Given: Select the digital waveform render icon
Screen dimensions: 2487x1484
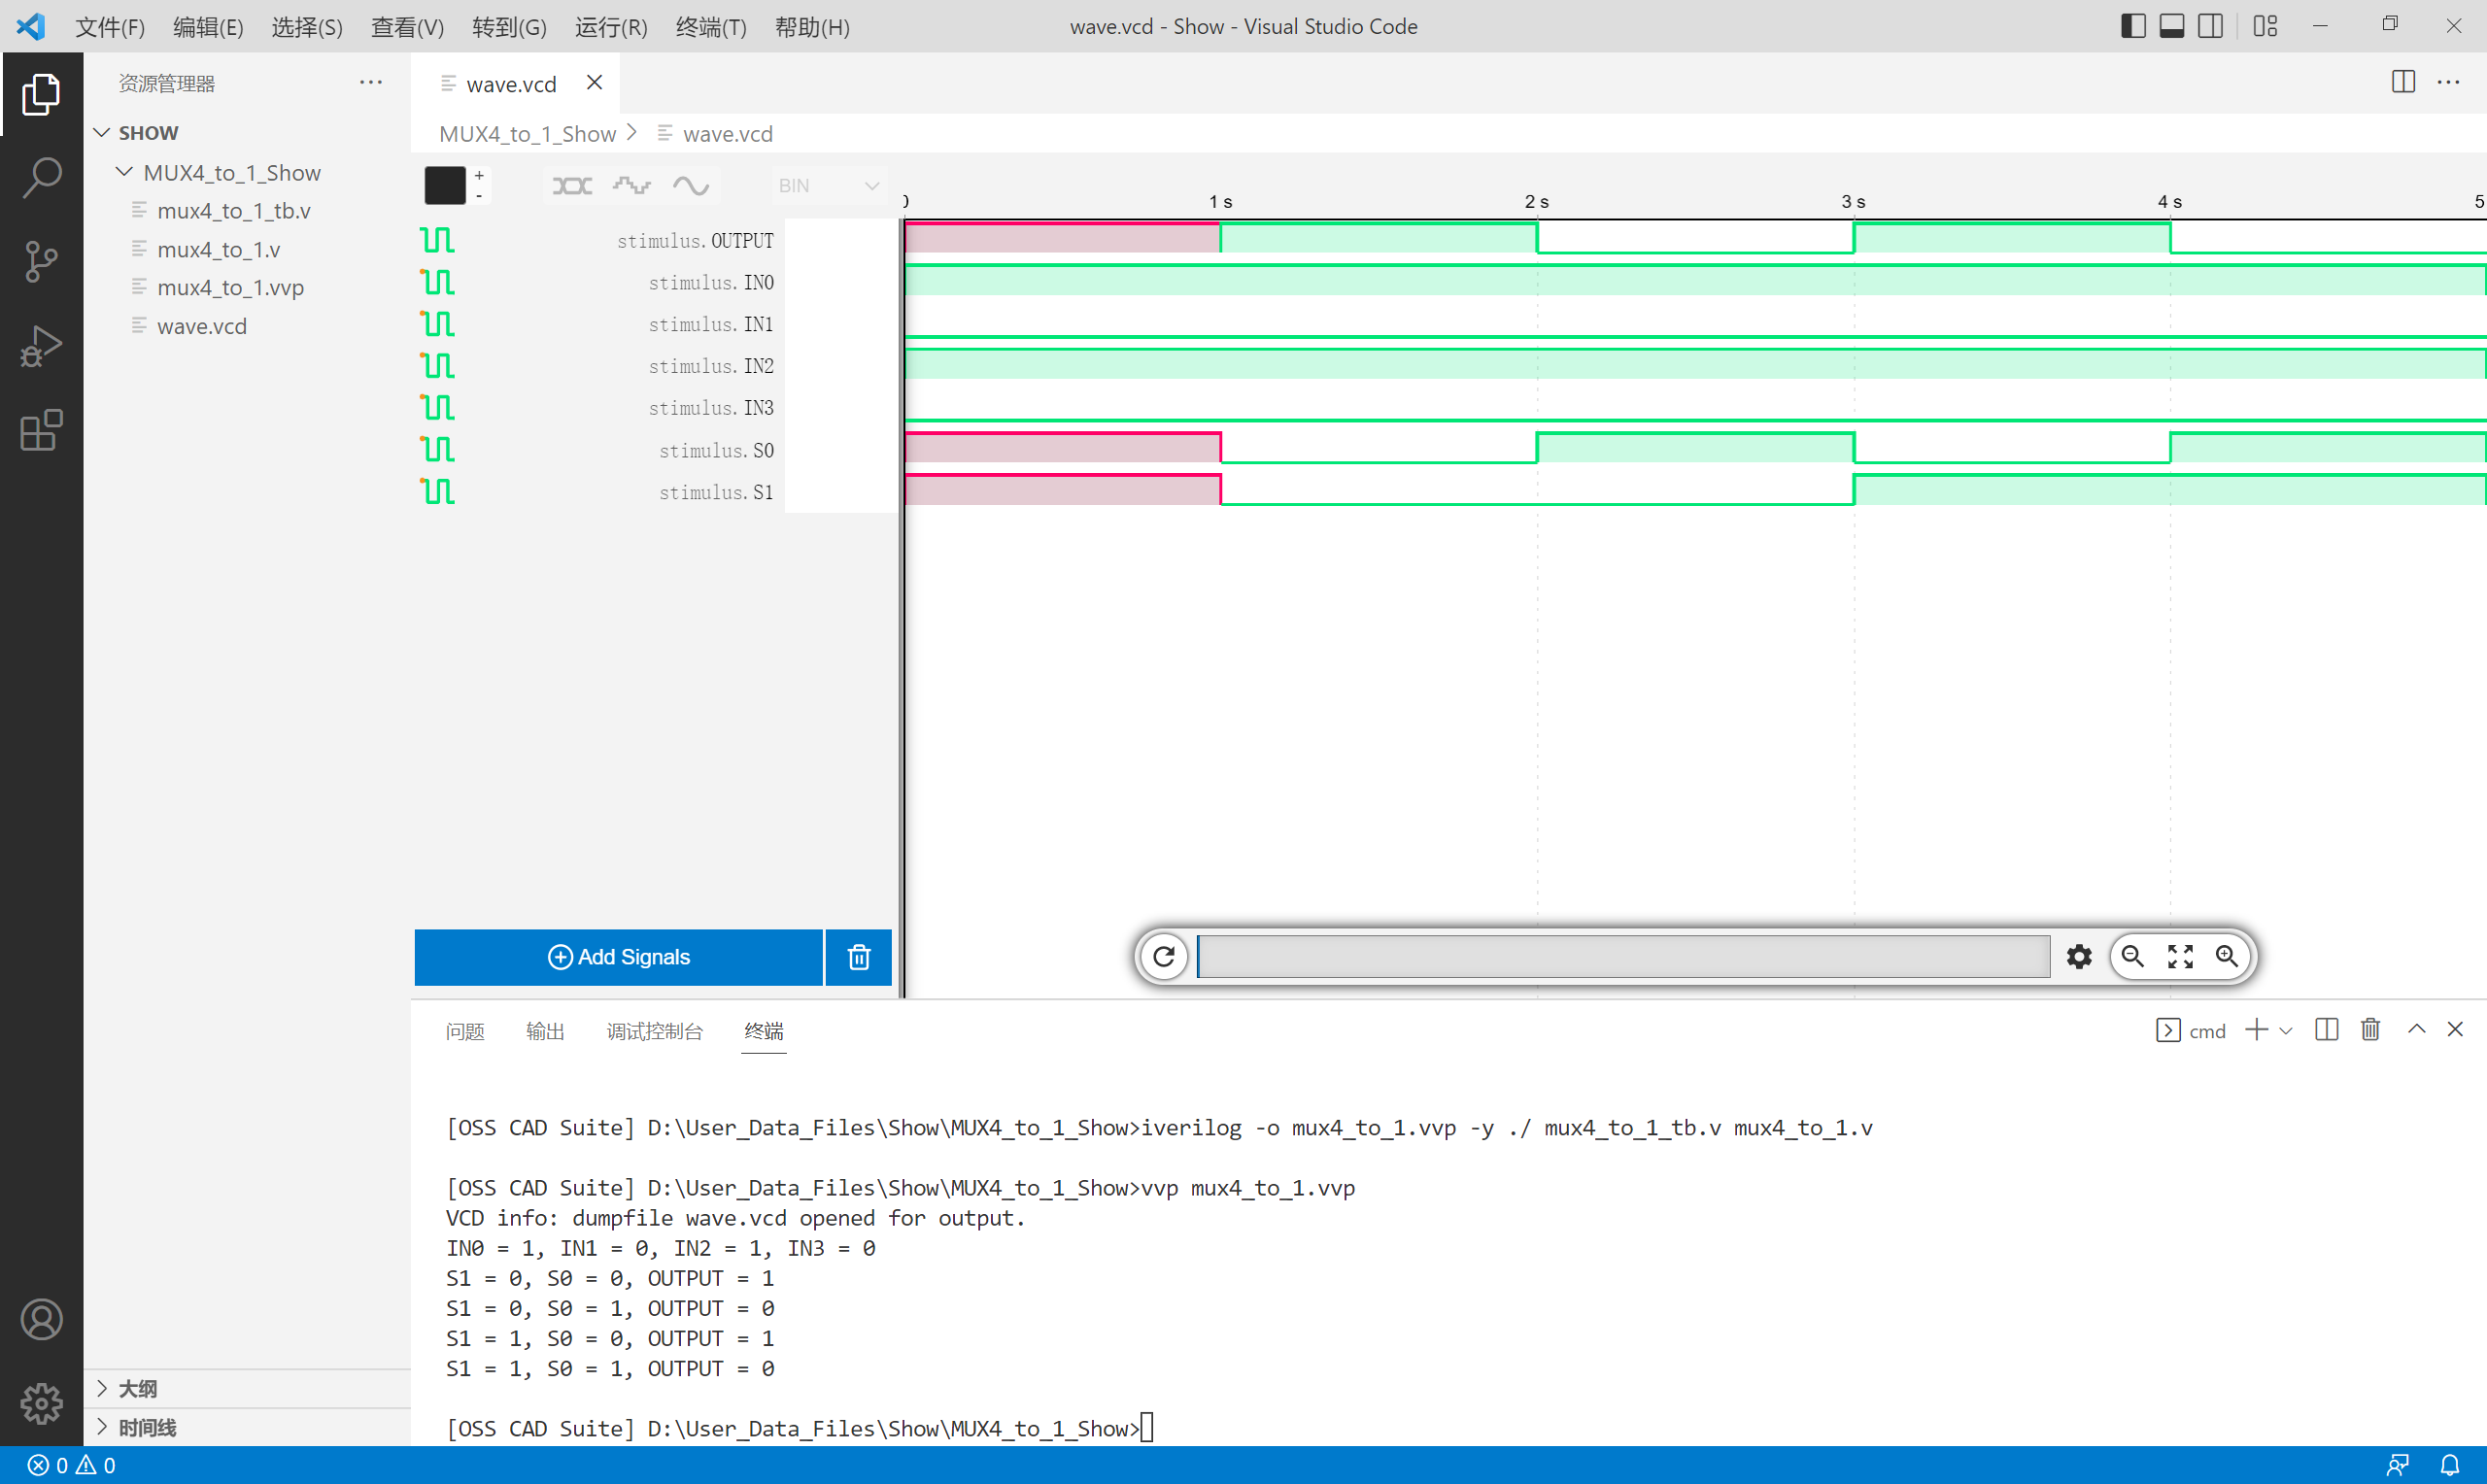Looking at the screenshot, I should [x=572, y=186].
